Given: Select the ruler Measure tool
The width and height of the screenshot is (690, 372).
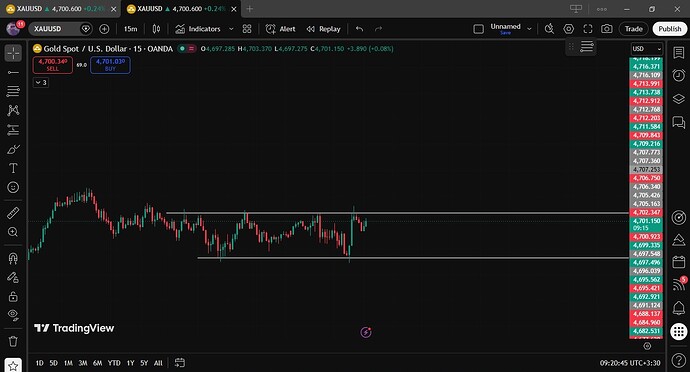Looking at the screenshot, I should pyautogui.click(x=13, y=213).
